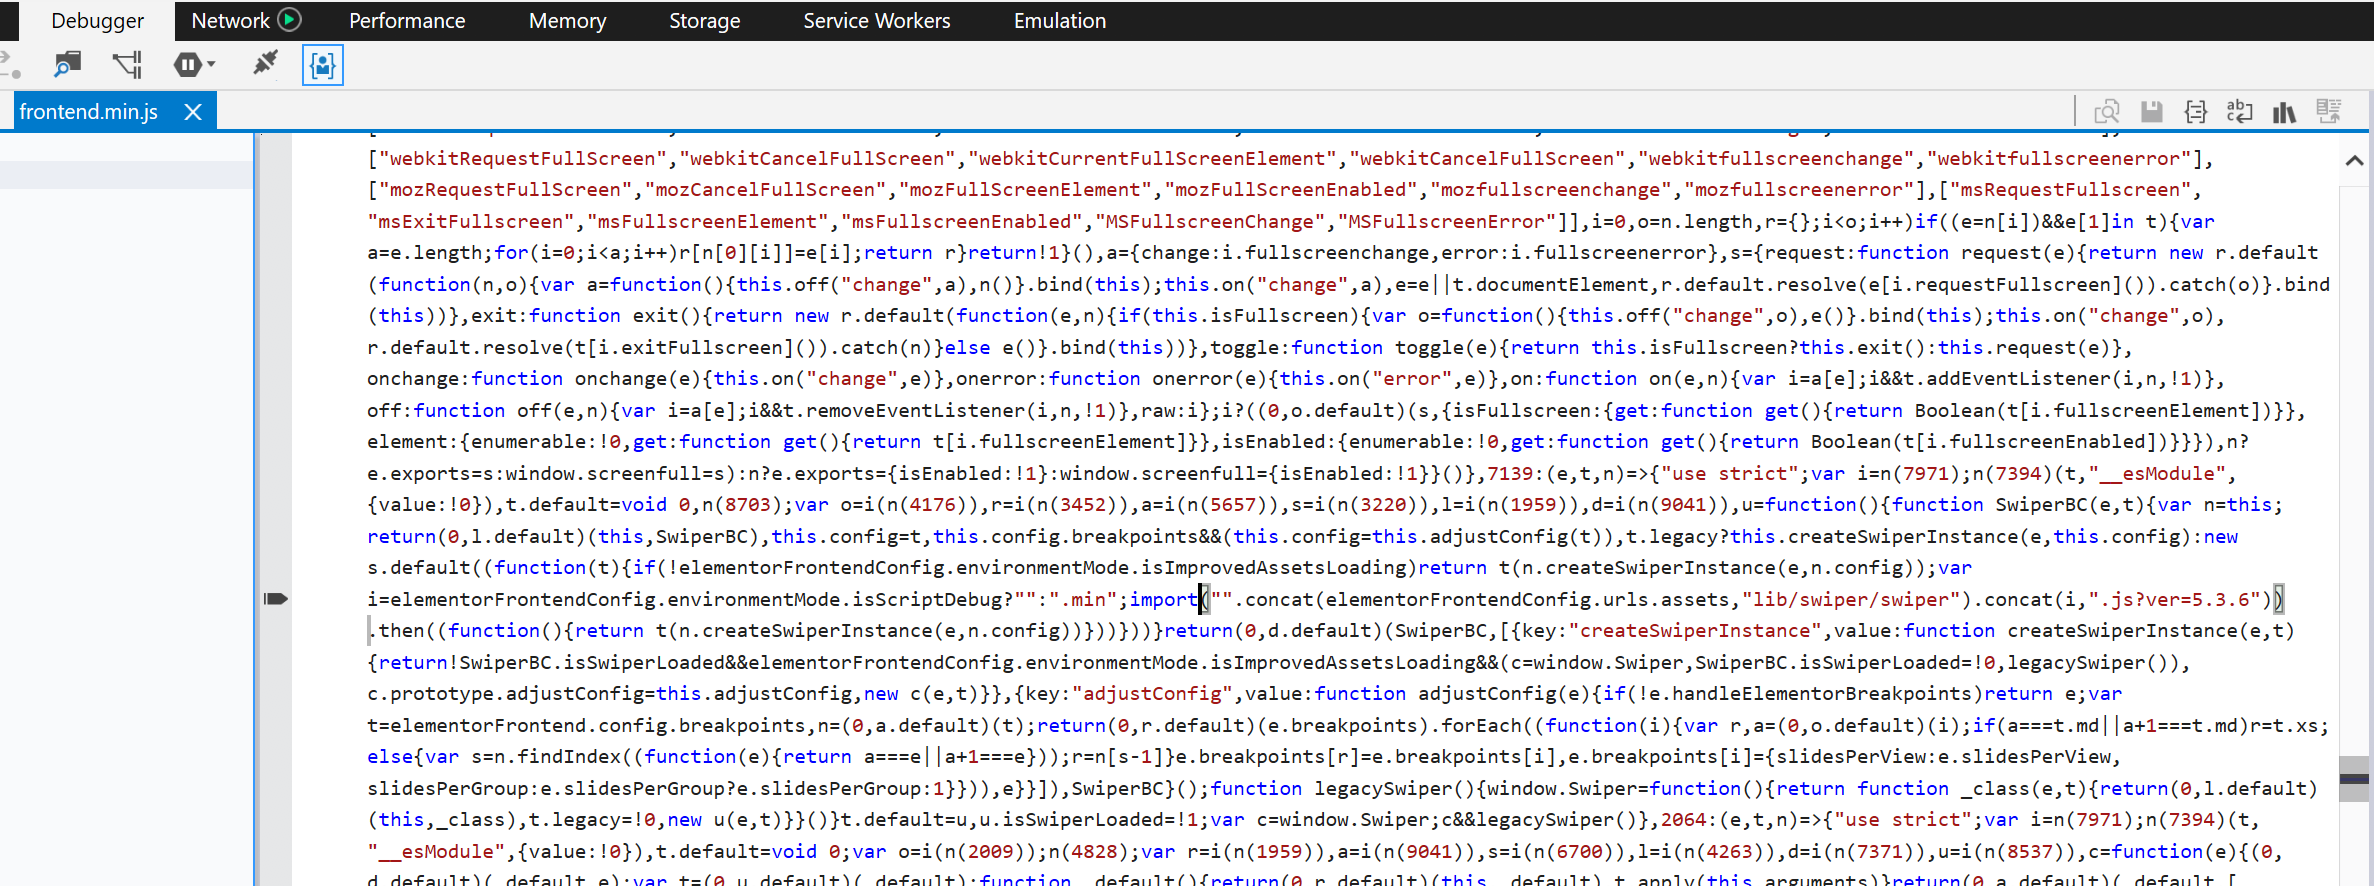Click the Break on new worker icon
The image size is (2374, 886).
(127, 65)
